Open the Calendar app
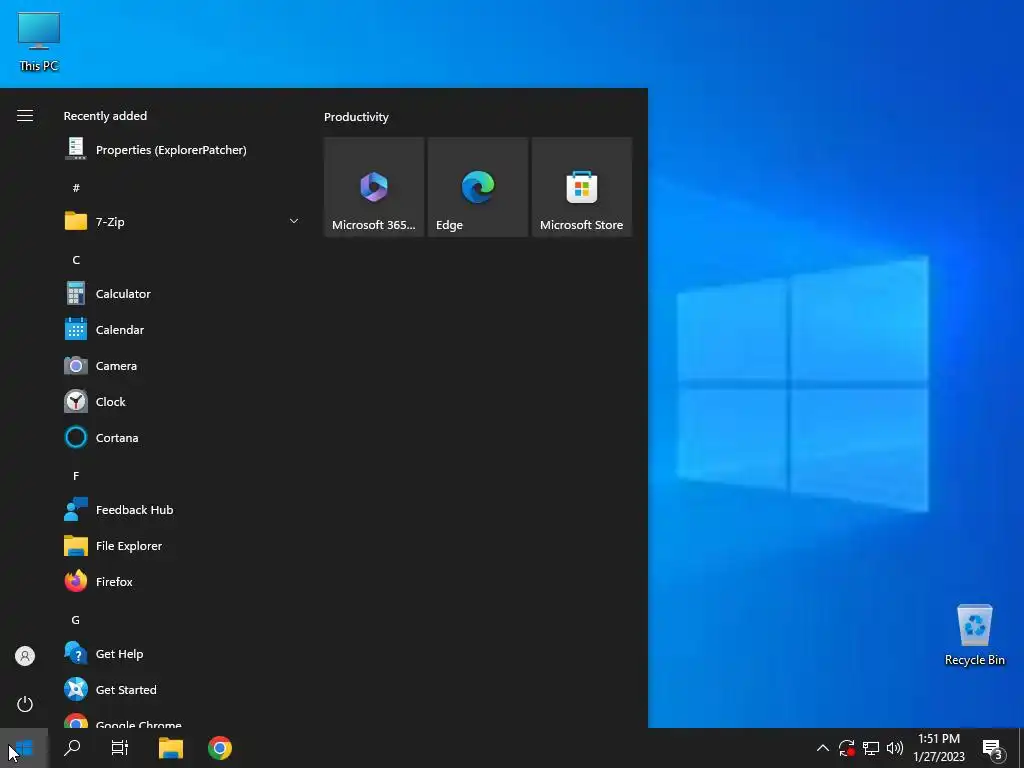The width and height of the screenshot is (1024, 768). coord(182,330)
